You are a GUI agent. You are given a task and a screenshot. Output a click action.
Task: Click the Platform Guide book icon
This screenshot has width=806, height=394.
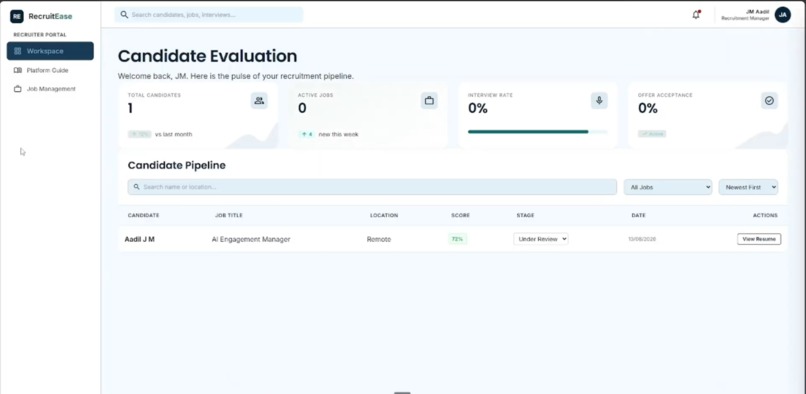[x=17, y=70]
